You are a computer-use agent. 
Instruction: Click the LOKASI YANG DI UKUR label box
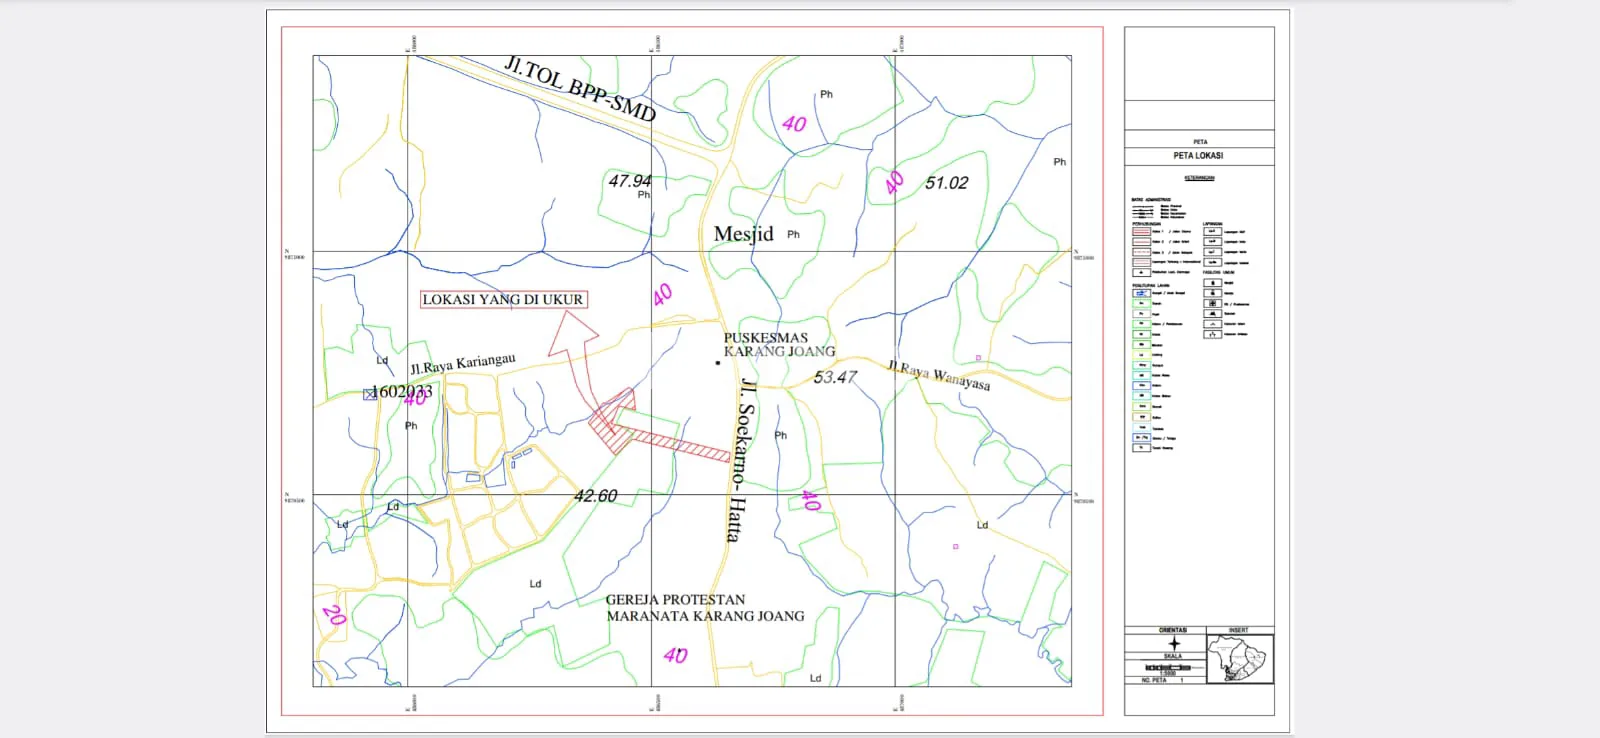click(x=502, y=299)
